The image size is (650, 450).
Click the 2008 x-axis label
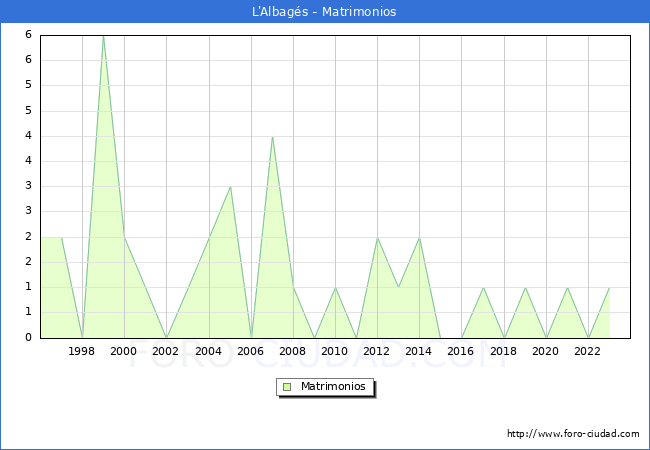coord(293,351)
